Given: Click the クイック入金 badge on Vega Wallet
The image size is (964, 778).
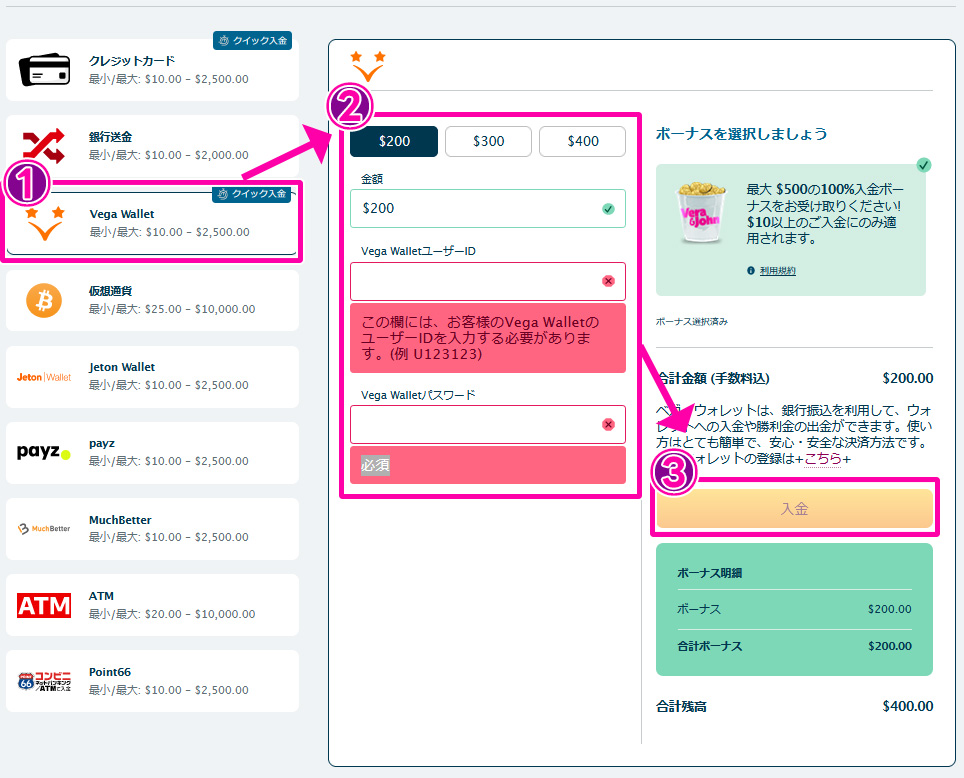Looking at the screenshot, I should (x=251, y=194).
